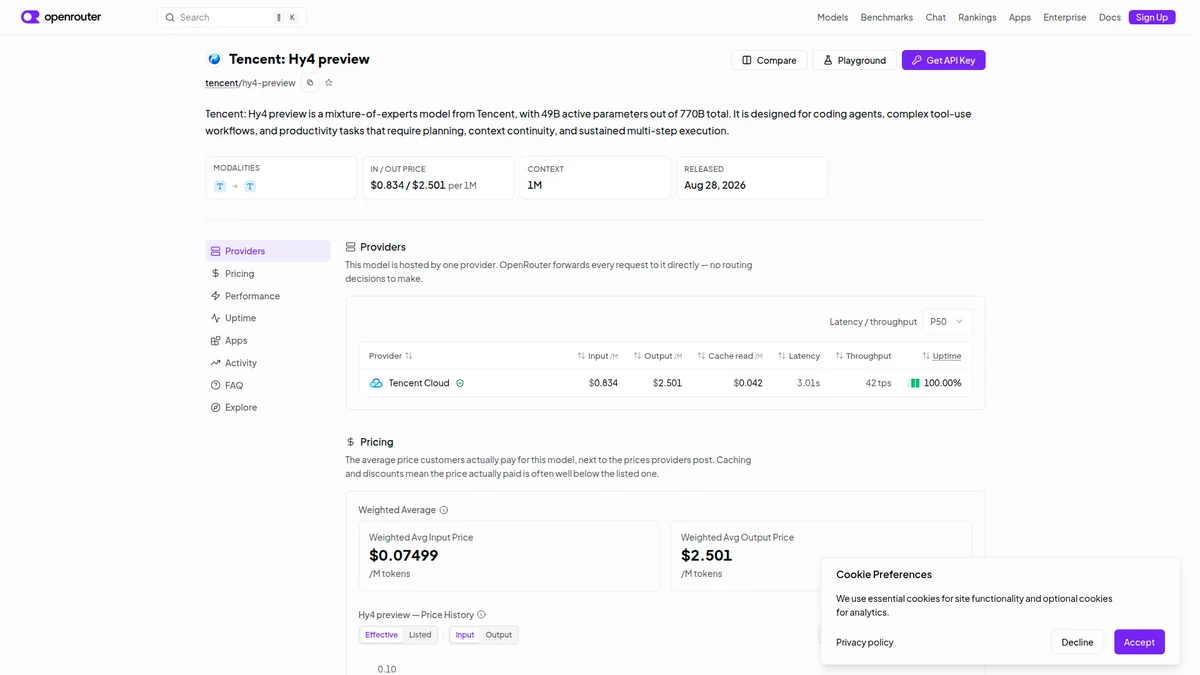Click the Pricing heading dollar icon
1200x675 pixels.
[x=351, y=442]
